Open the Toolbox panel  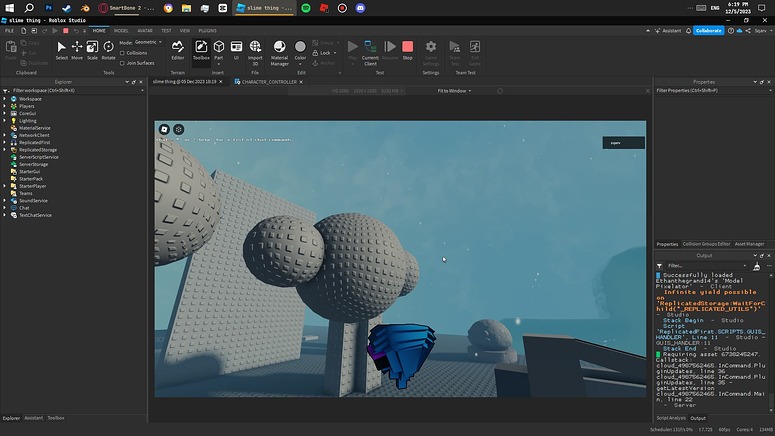201,49
